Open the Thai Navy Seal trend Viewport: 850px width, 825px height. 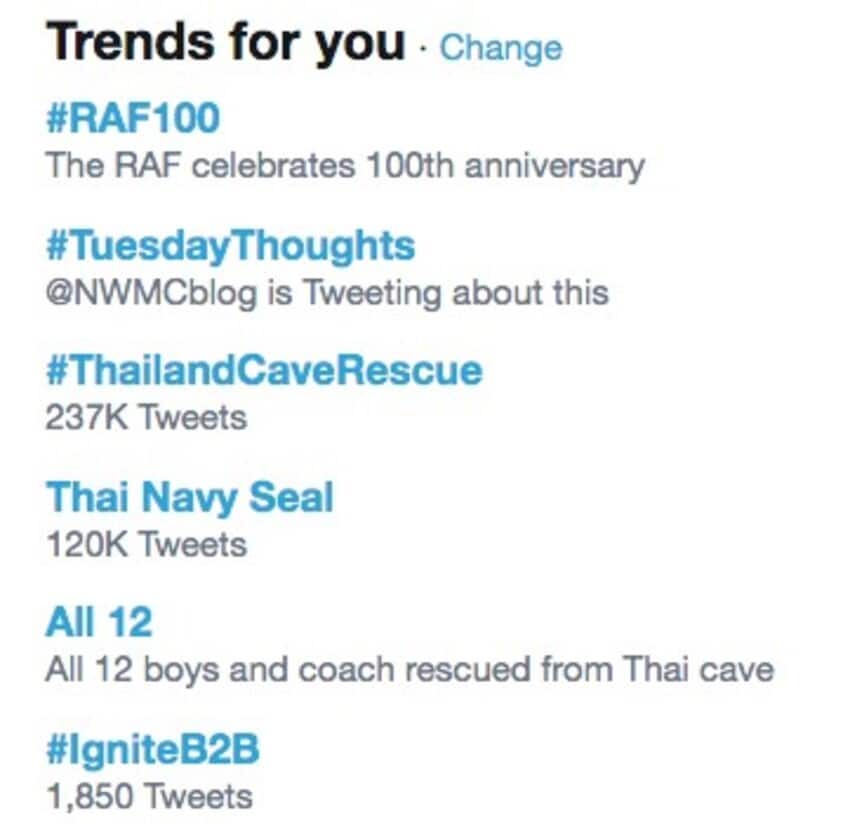point(190,497)
